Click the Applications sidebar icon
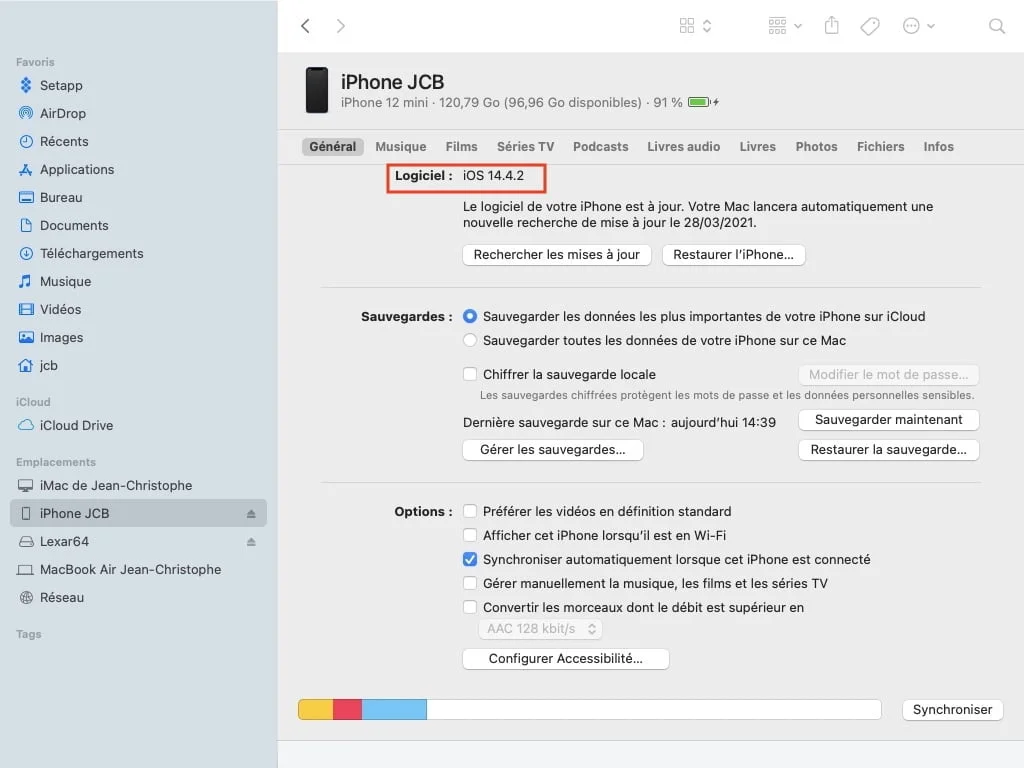The width and height of the screenshot is (1024, 768). pyautogui.click(x=25, y=170)
